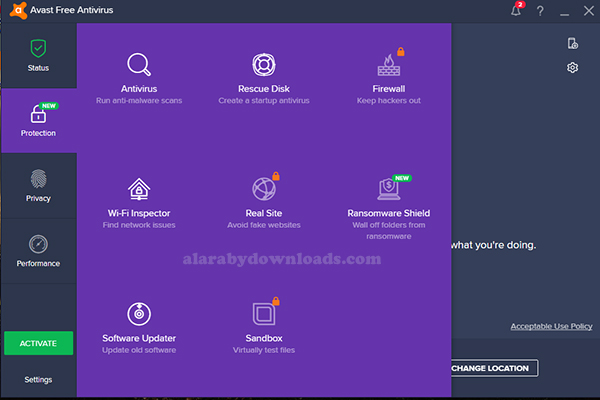Viewport: 600px width, 400px height.
Task: Click the NEW badge on Ransomware Shield
Action: point(402,178)
